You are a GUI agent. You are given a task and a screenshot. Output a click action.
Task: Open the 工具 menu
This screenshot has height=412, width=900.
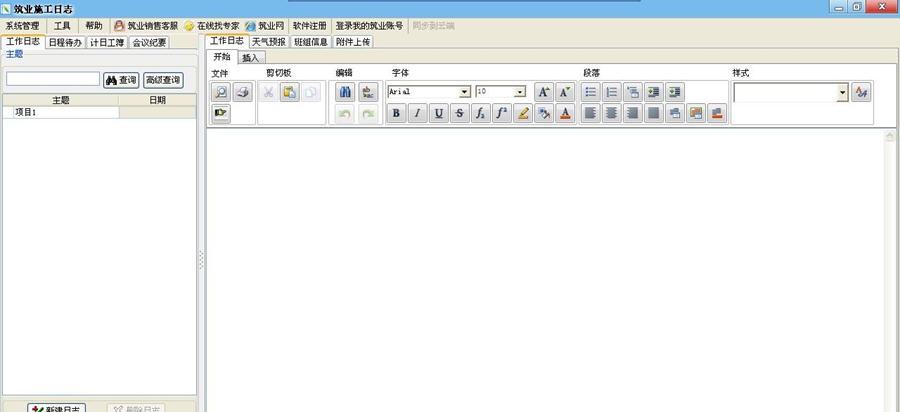pos(62,26)
